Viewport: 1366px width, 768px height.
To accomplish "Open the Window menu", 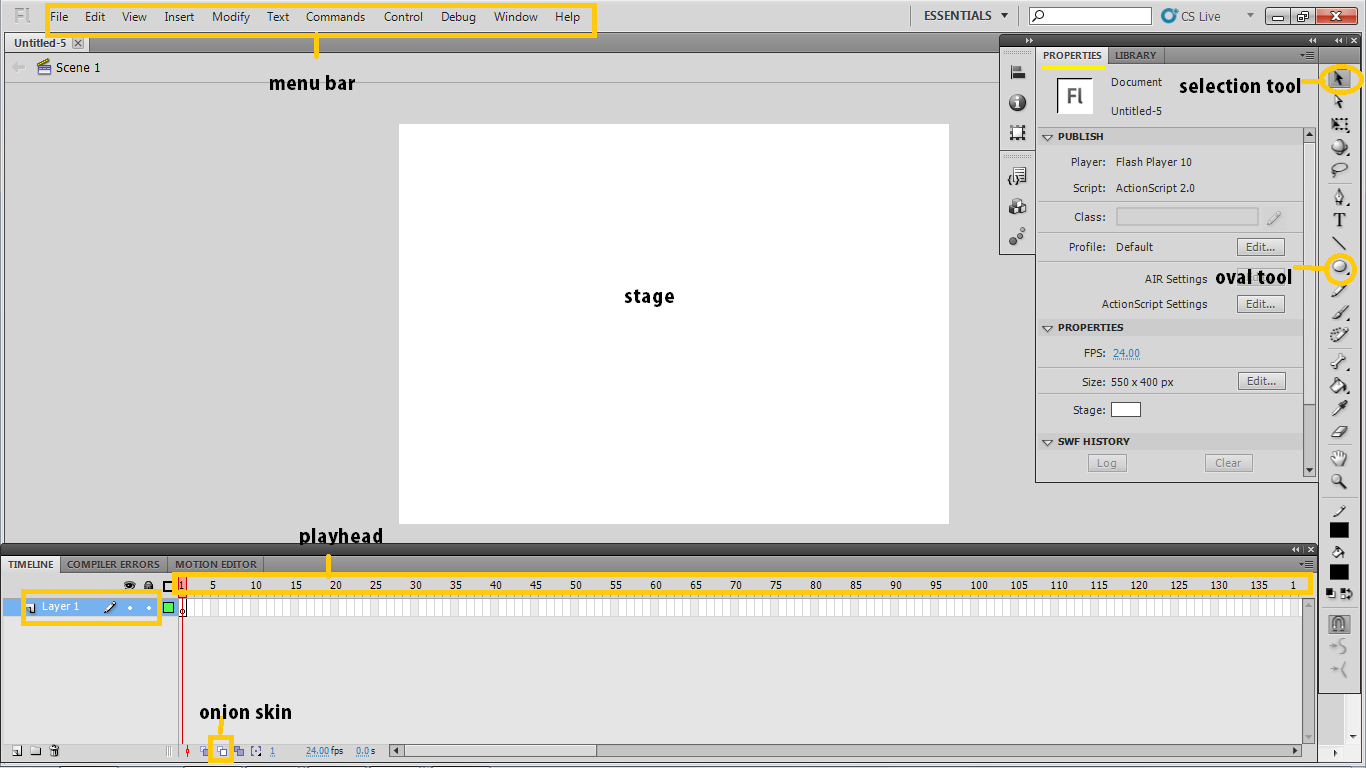I will tap(516, 17).
